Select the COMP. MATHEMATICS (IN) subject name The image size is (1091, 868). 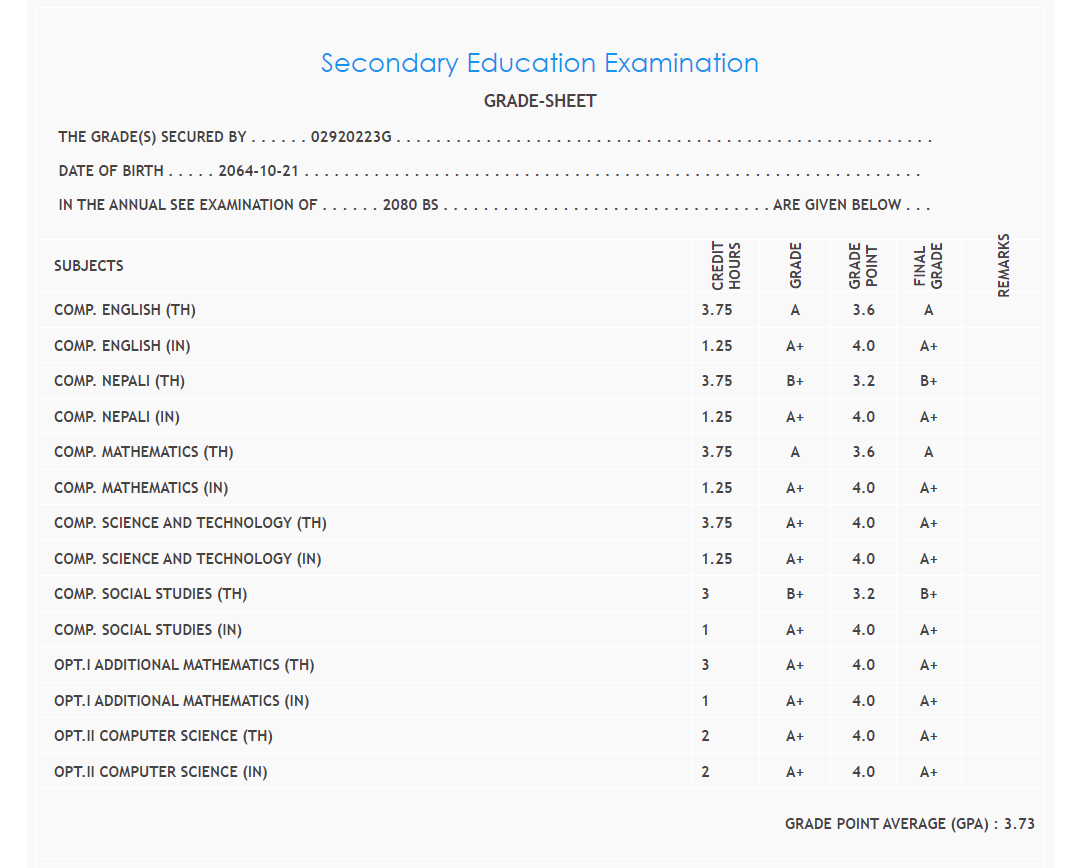tap(141, 488)
